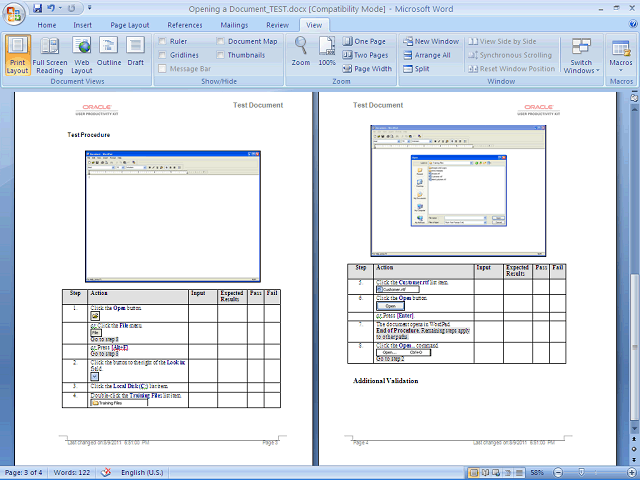Enable the Ruler checkbox
Viewport: 640px width, 480px height.
(x=162, y=41)
